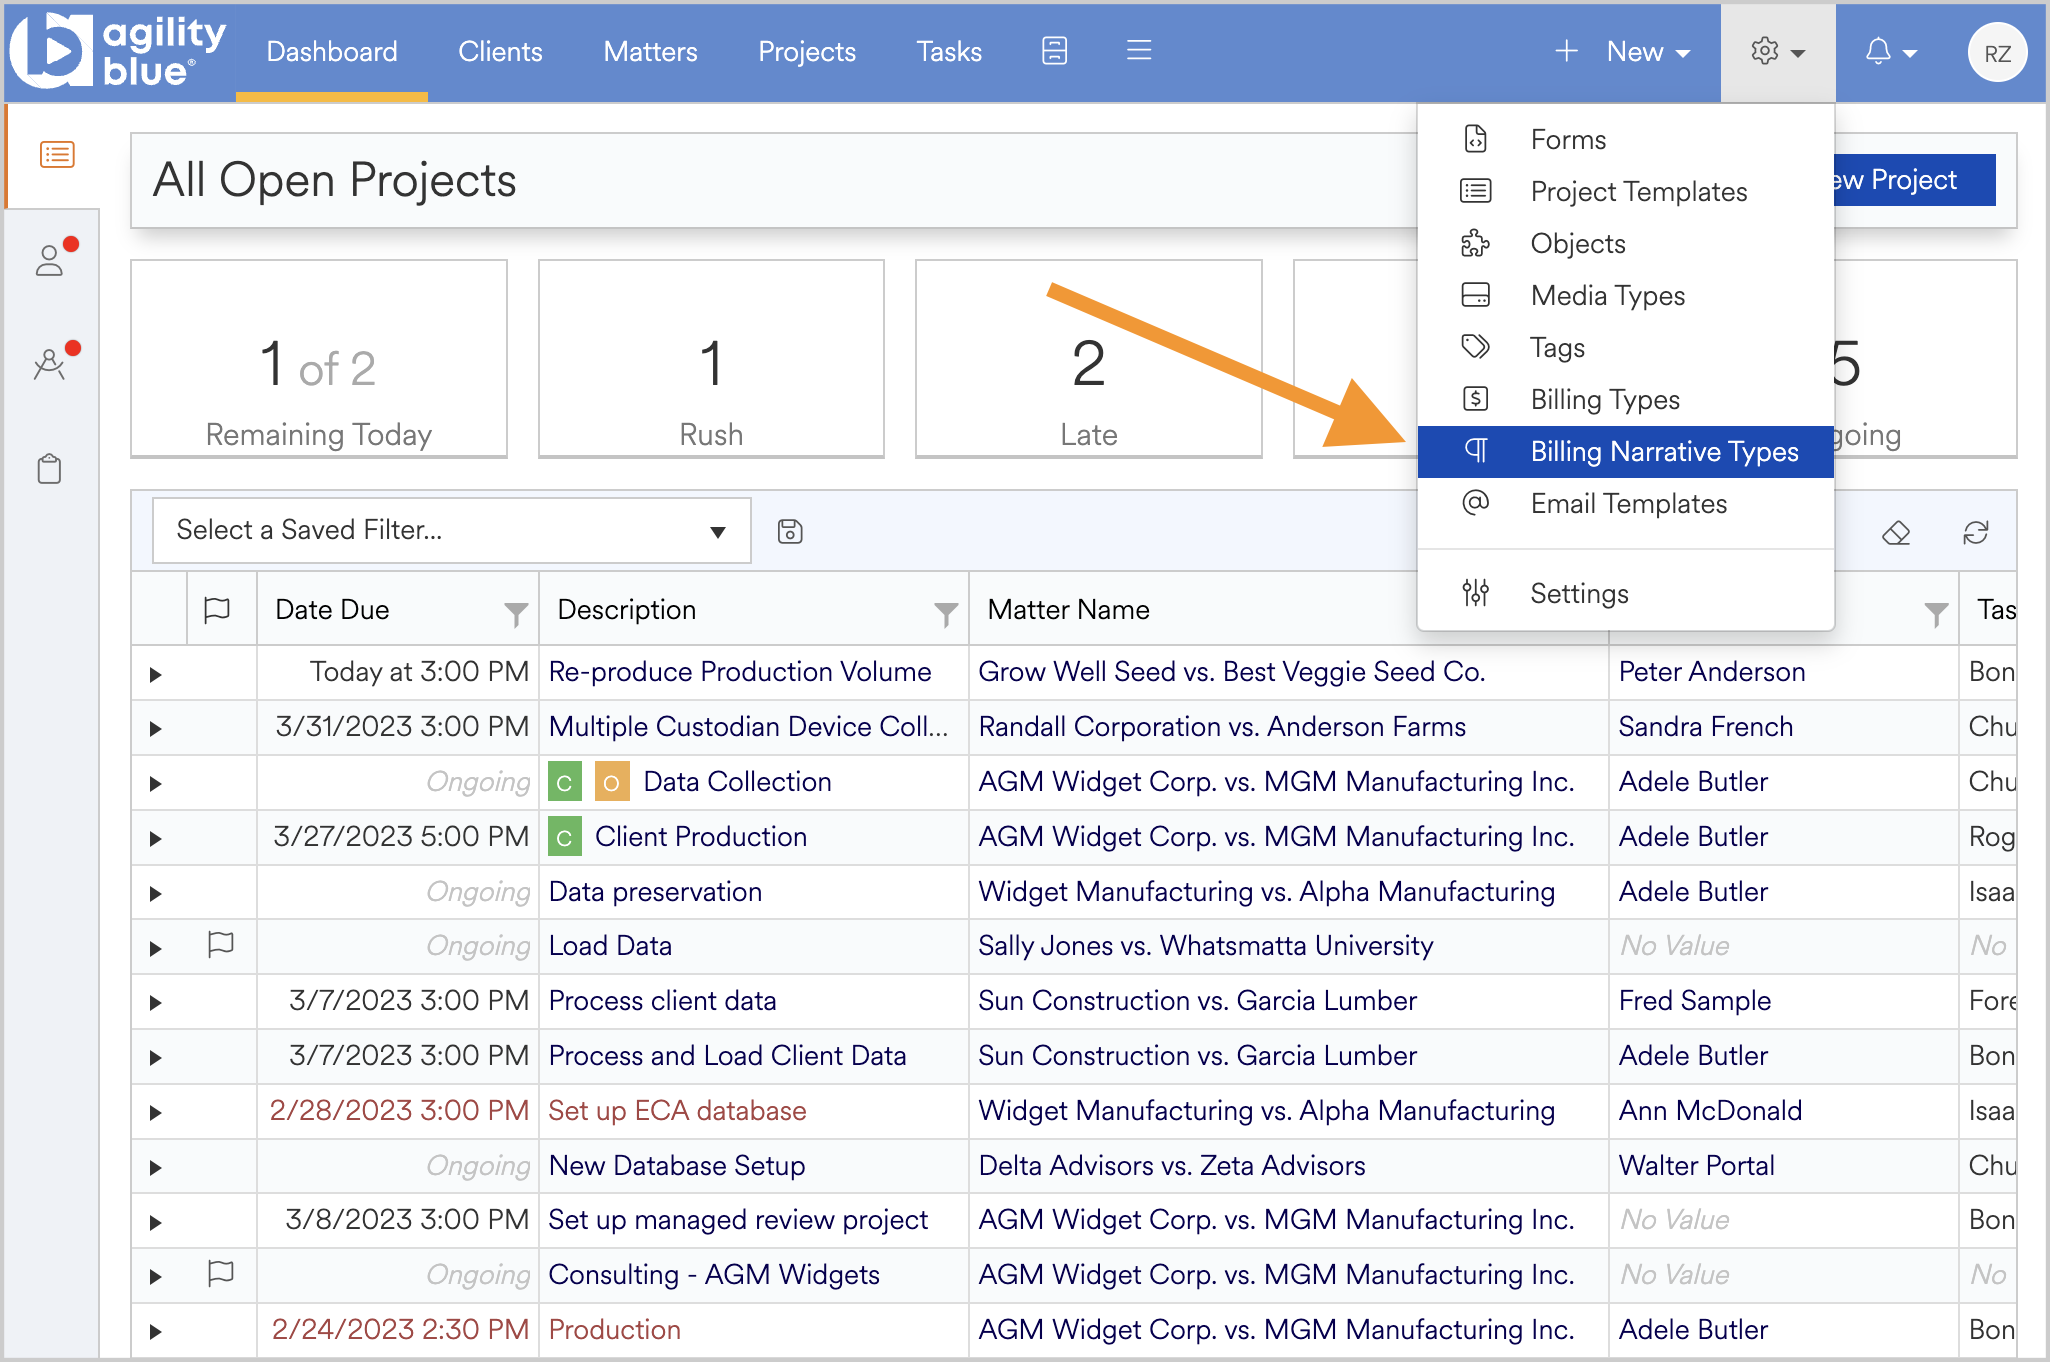Open the Select a Saved Filter dropdown

point(451,530)
